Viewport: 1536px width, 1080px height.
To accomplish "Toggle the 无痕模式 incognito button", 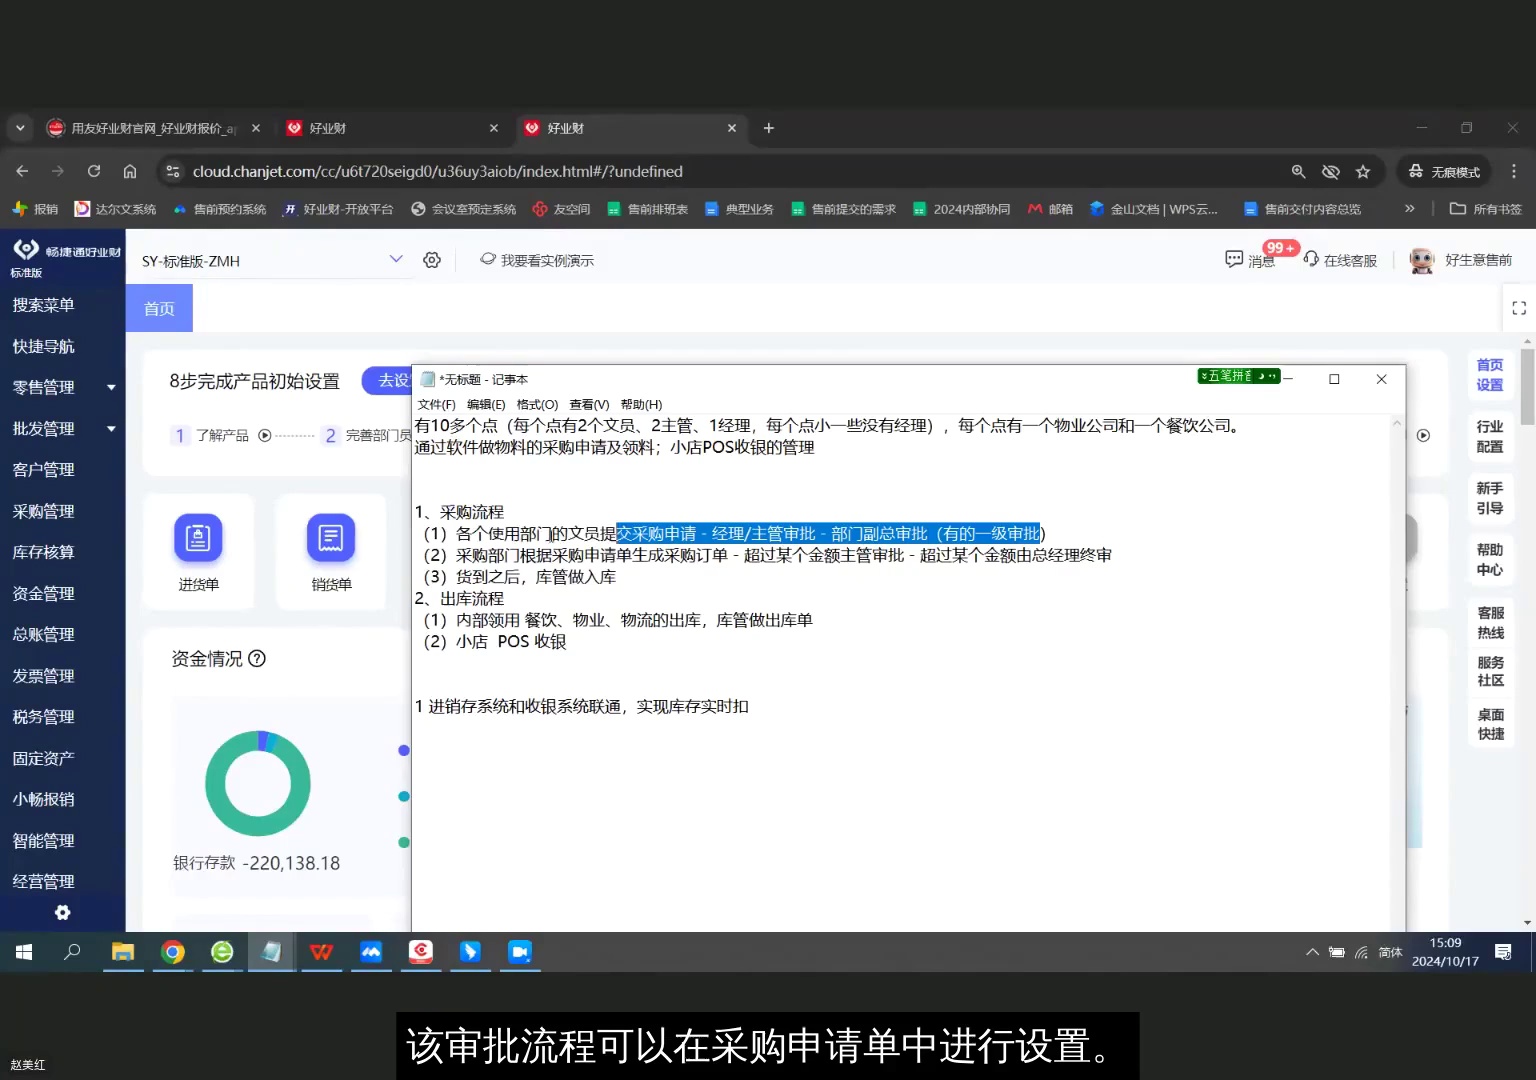I will (1443, 171).
